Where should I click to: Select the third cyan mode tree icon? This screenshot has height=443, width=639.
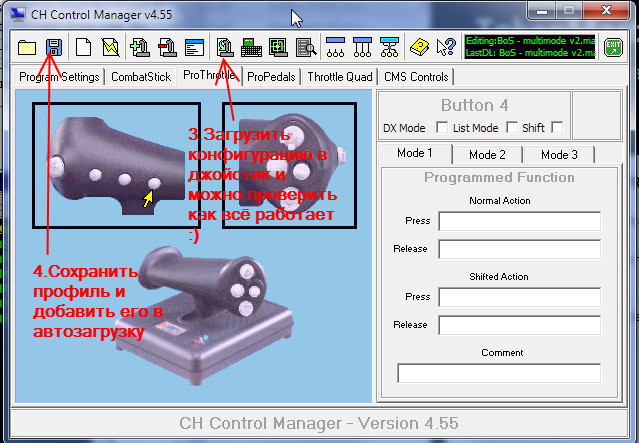389,47
